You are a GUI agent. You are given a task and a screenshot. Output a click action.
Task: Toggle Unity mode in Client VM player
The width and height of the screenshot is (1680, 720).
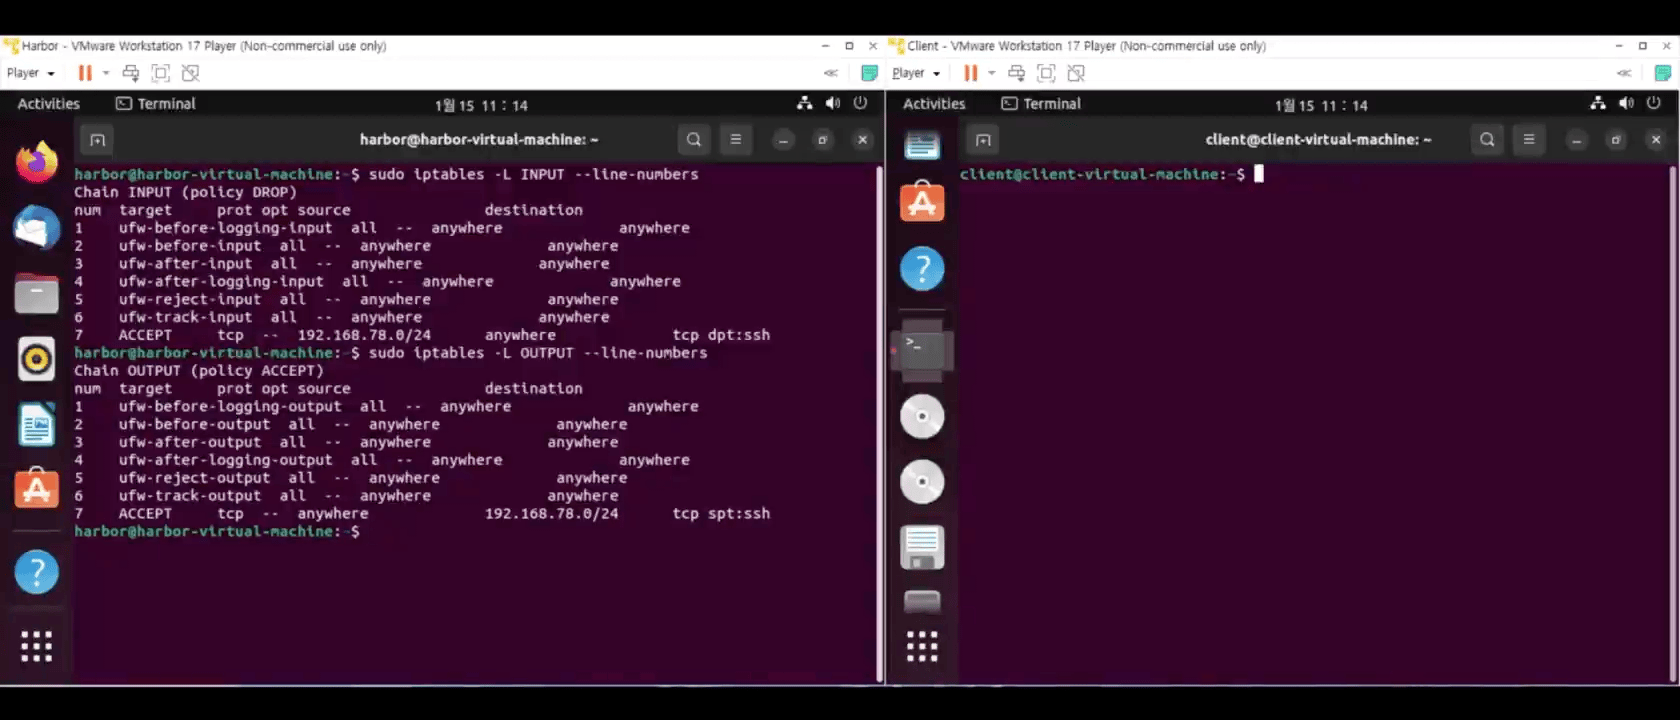click(1076, 73)
